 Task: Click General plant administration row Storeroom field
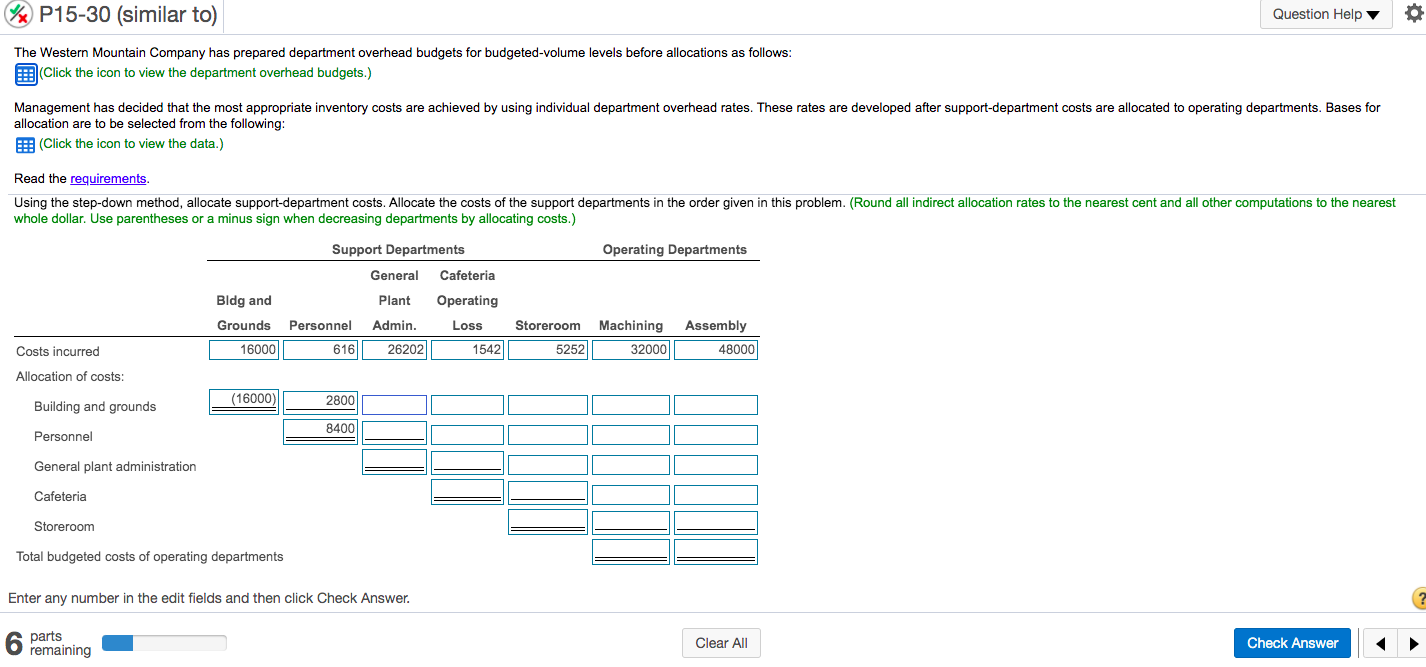coord(548,465)
